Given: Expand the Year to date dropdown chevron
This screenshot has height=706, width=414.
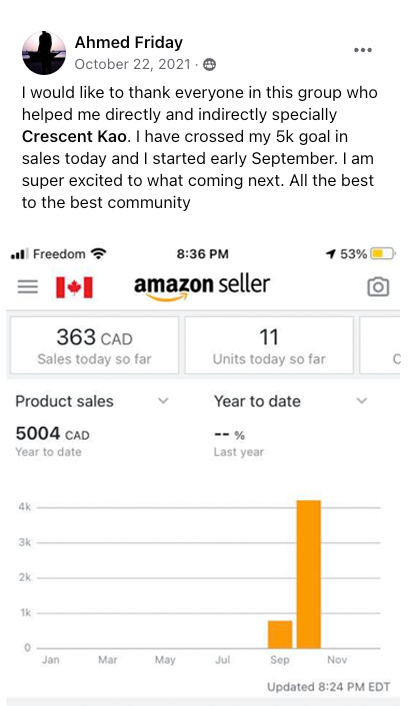Looking at the screenshot, I should pos(362,401).
